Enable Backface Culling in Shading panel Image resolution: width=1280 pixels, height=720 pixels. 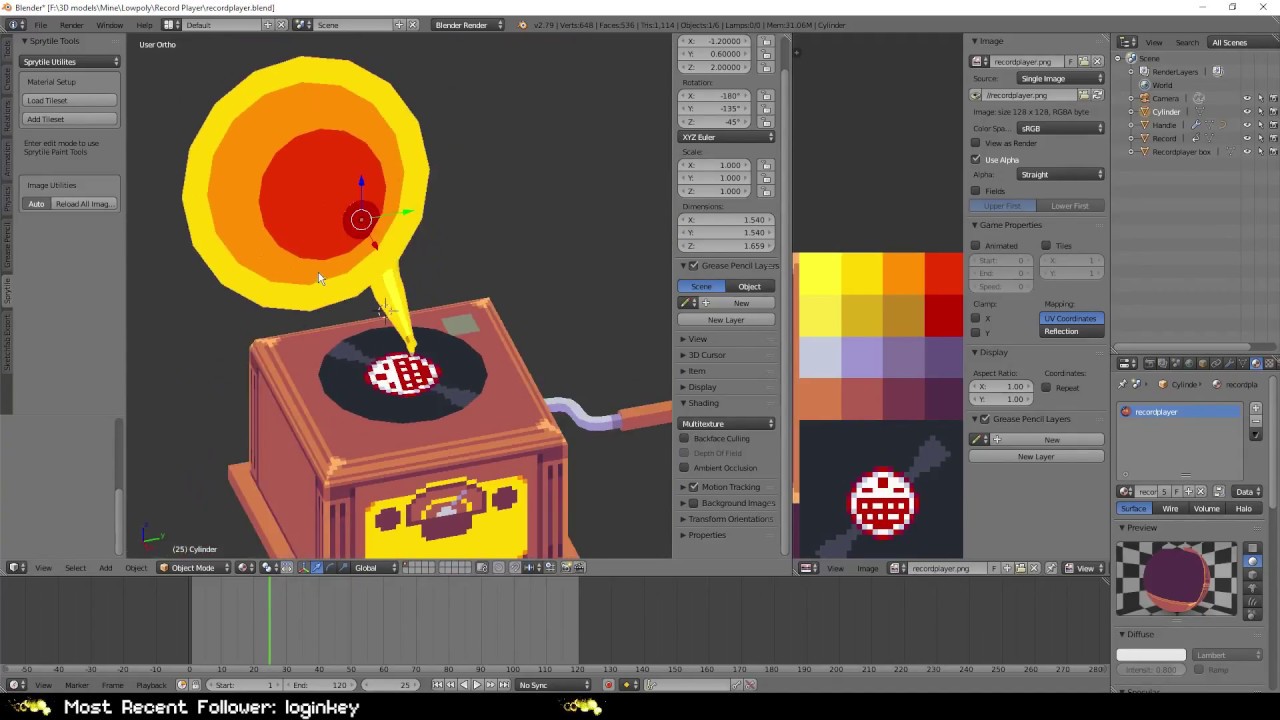point(684,438)
